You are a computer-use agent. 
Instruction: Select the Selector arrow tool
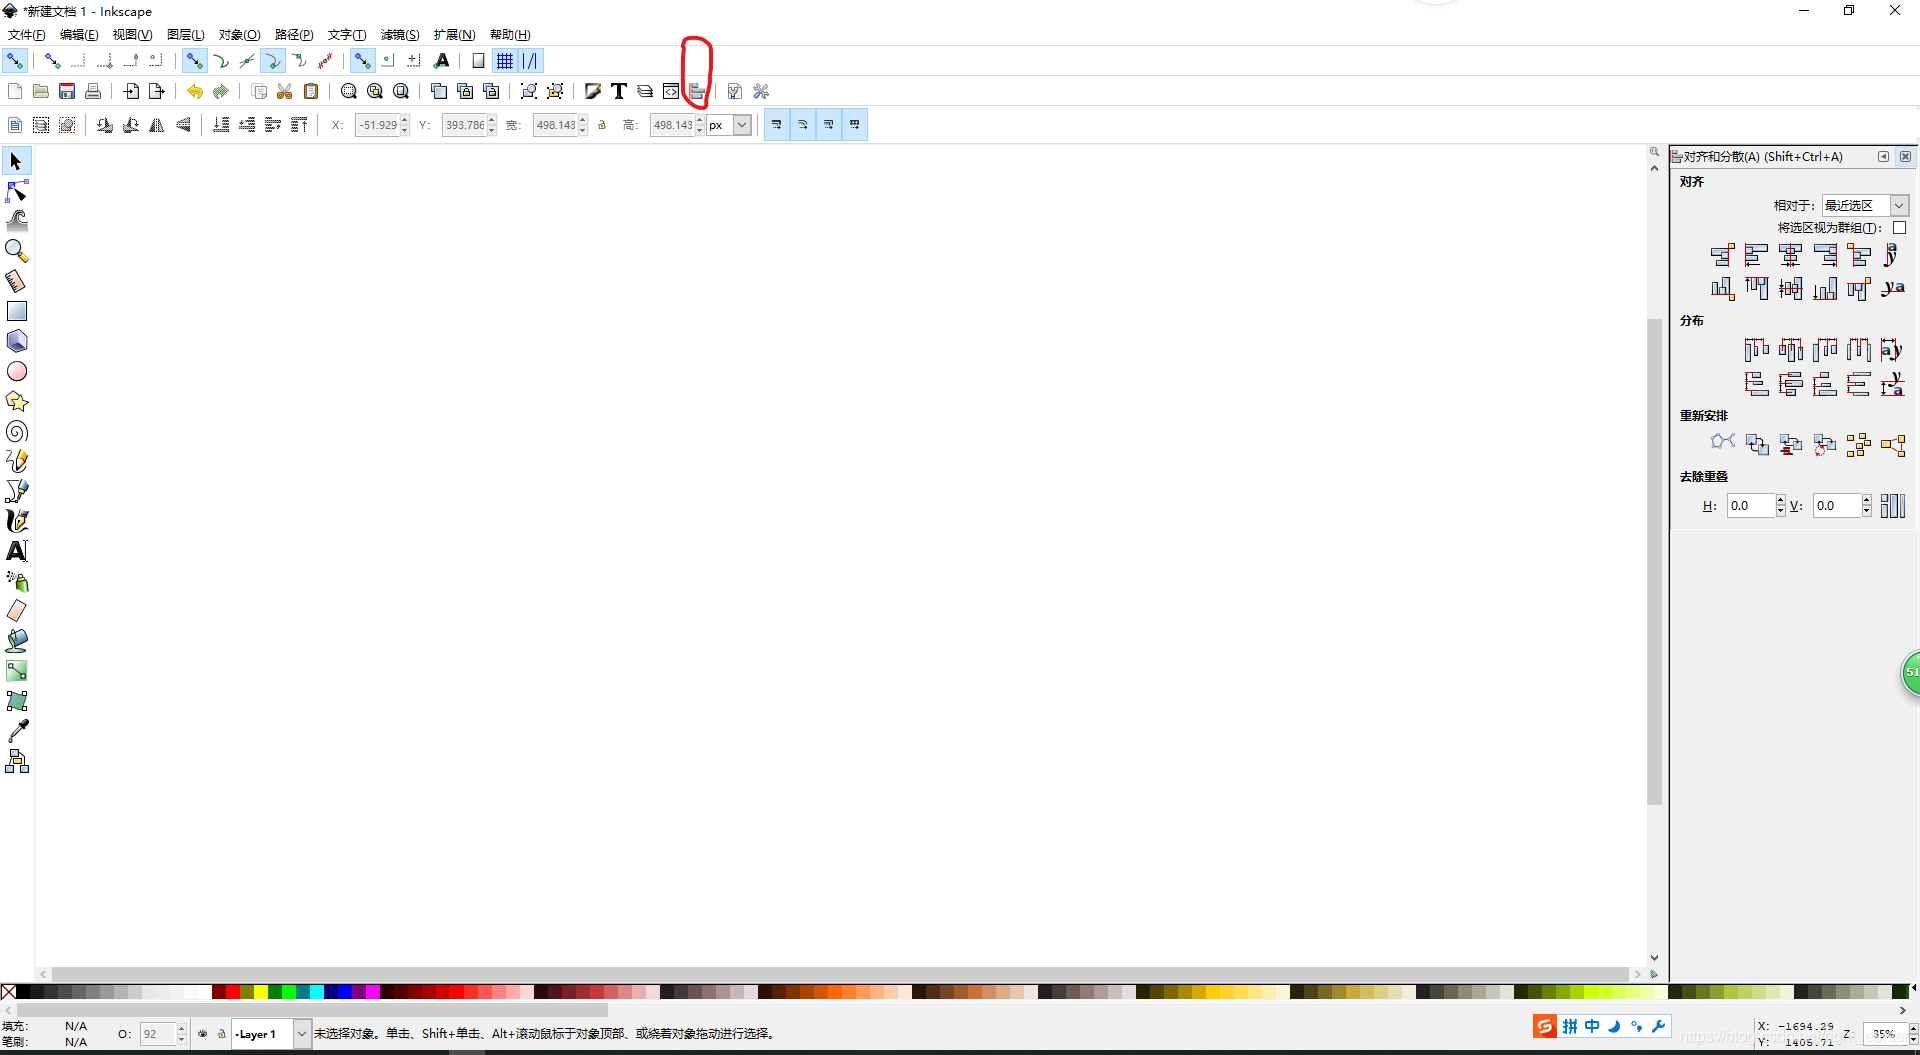(x=16, y=161)
